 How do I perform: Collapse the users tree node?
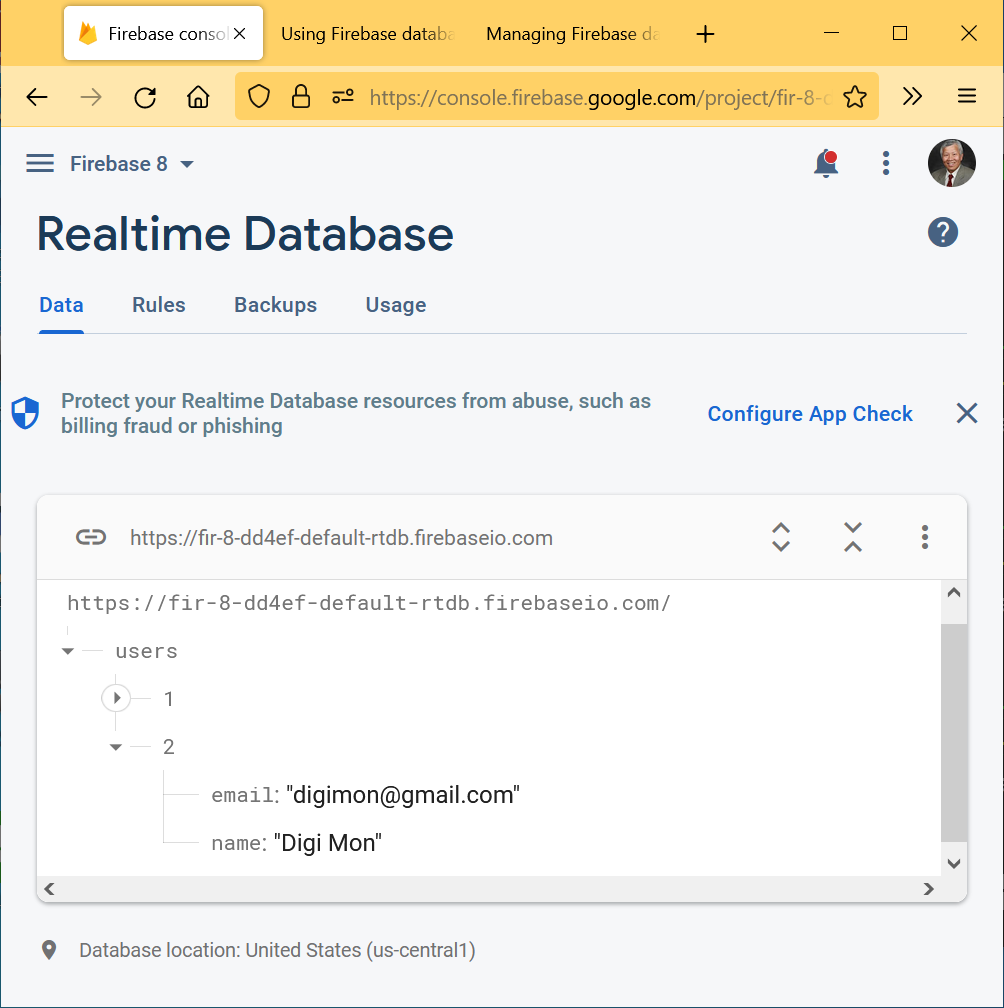click(68, 651)
